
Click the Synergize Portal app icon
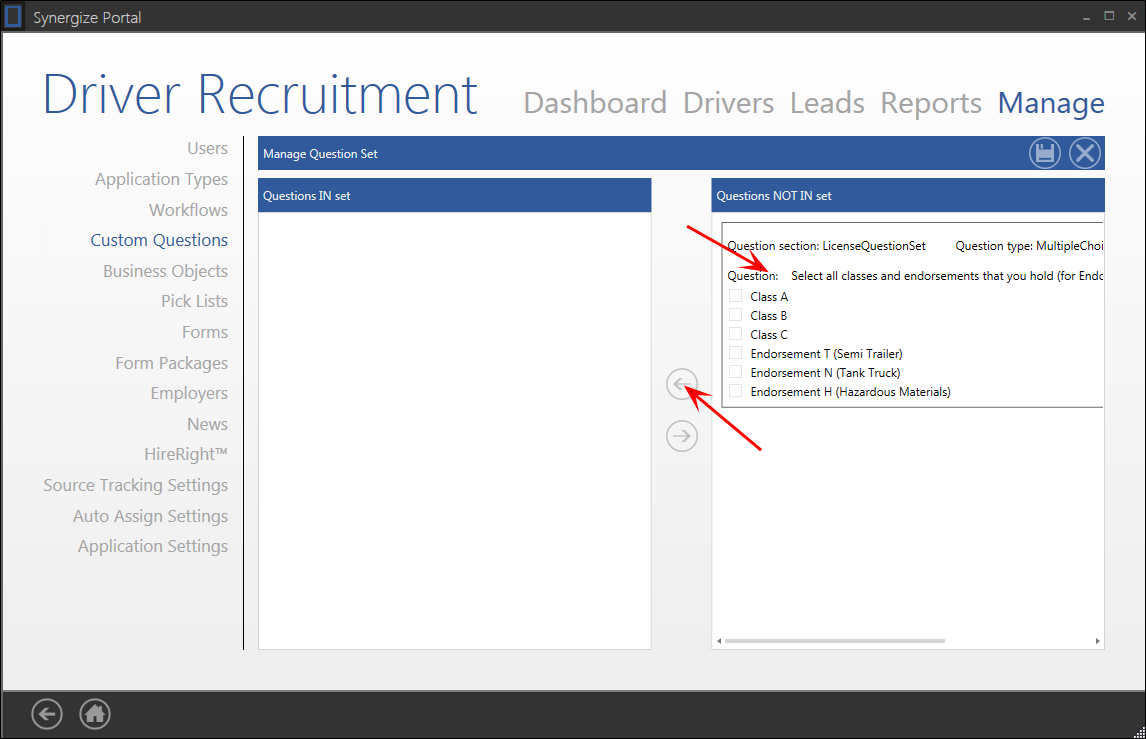[x=14, y=17]
